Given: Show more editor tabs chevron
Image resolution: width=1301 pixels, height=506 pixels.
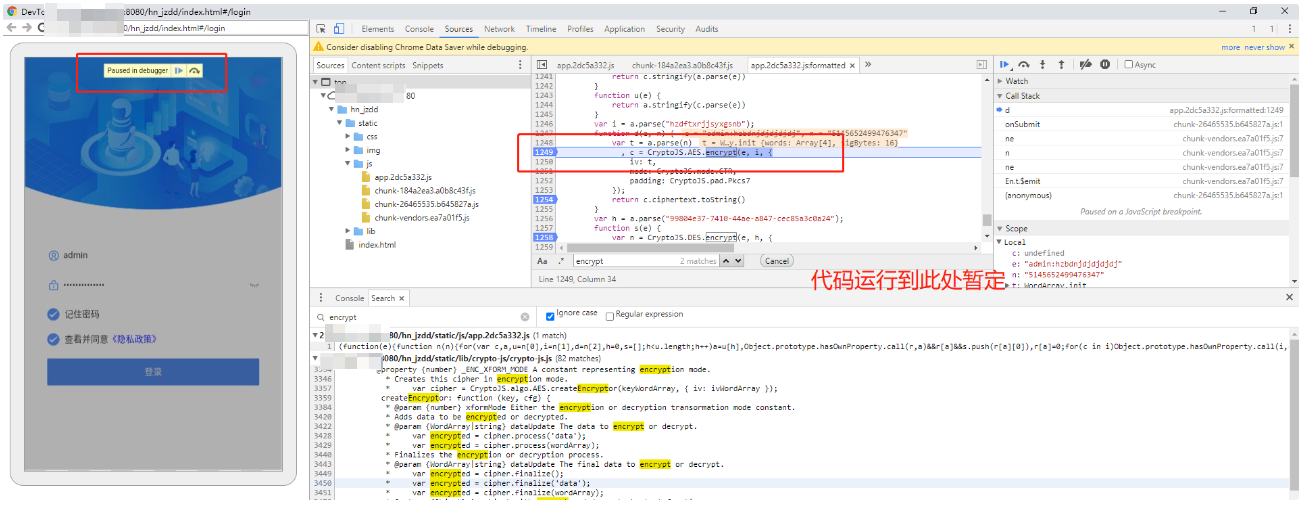Looking at the screenshot, I should coord(867,65).
